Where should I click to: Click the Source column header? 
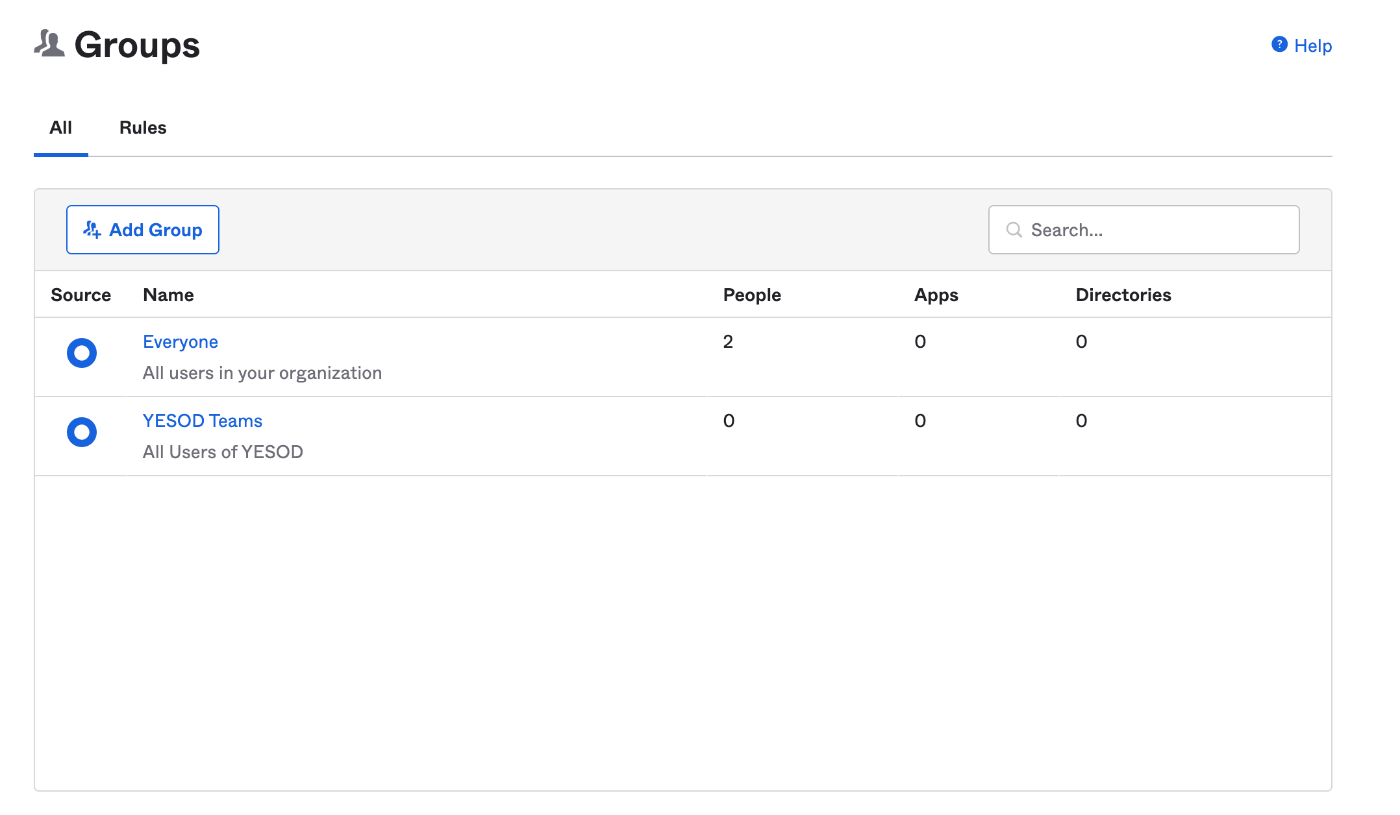click(81, 295)
